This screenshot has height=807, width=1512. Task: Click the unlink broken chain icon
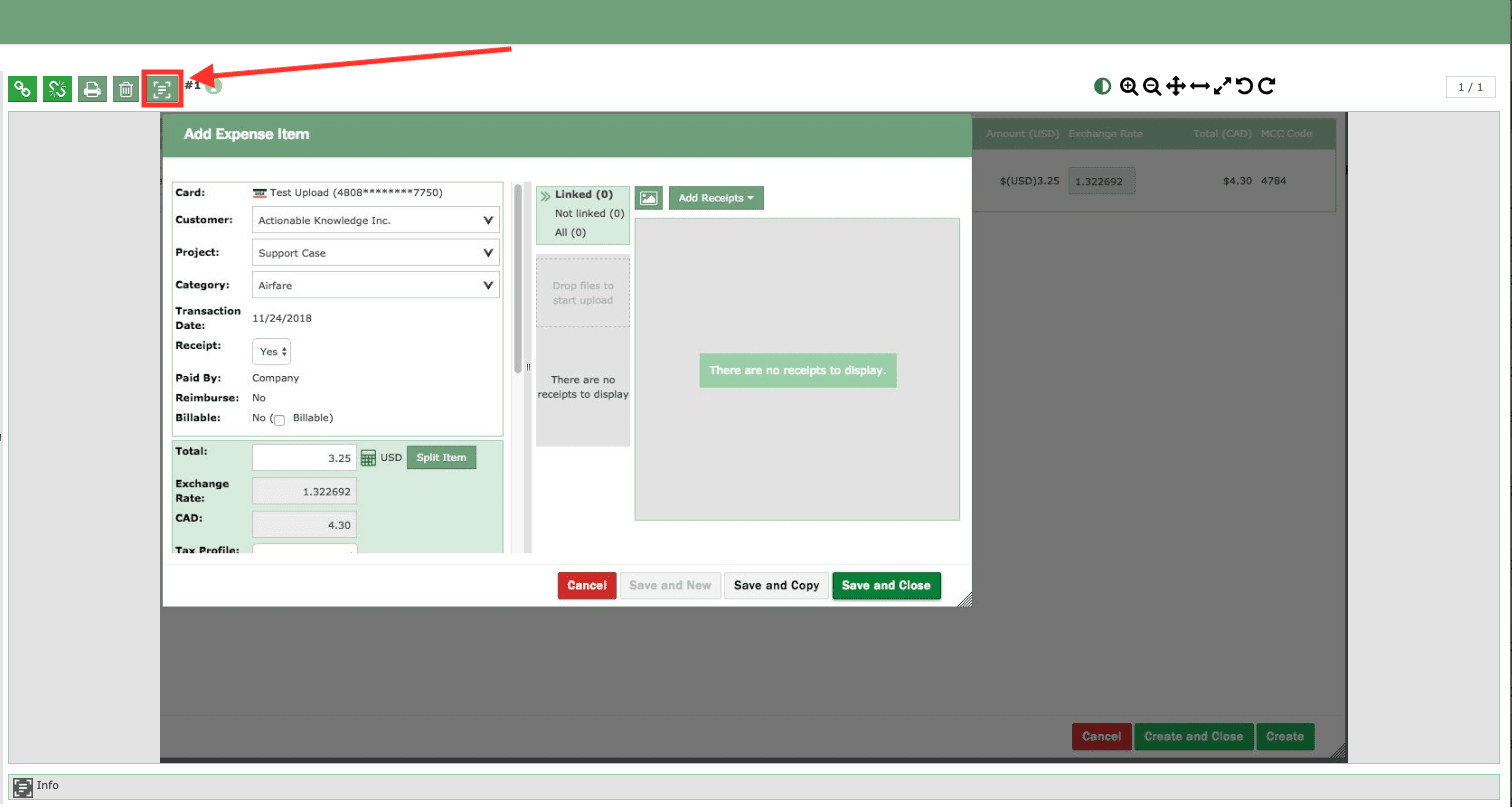pyautogui.click(x=57, y=89)
